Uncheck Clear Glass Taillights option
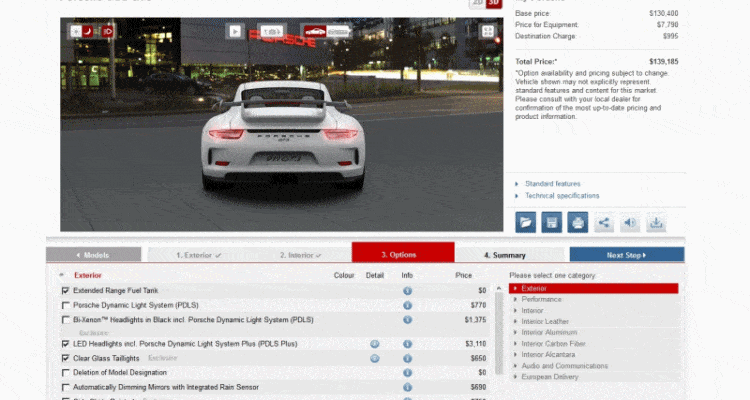 click(66, 358)
